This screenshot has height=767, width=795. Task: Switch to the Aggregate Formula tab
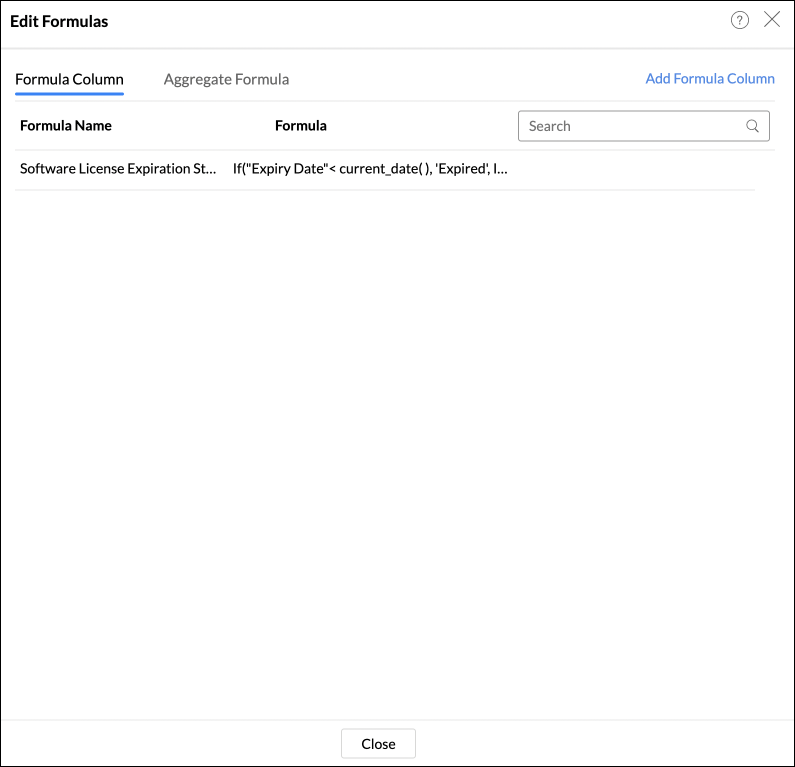[x=226, y=79]
